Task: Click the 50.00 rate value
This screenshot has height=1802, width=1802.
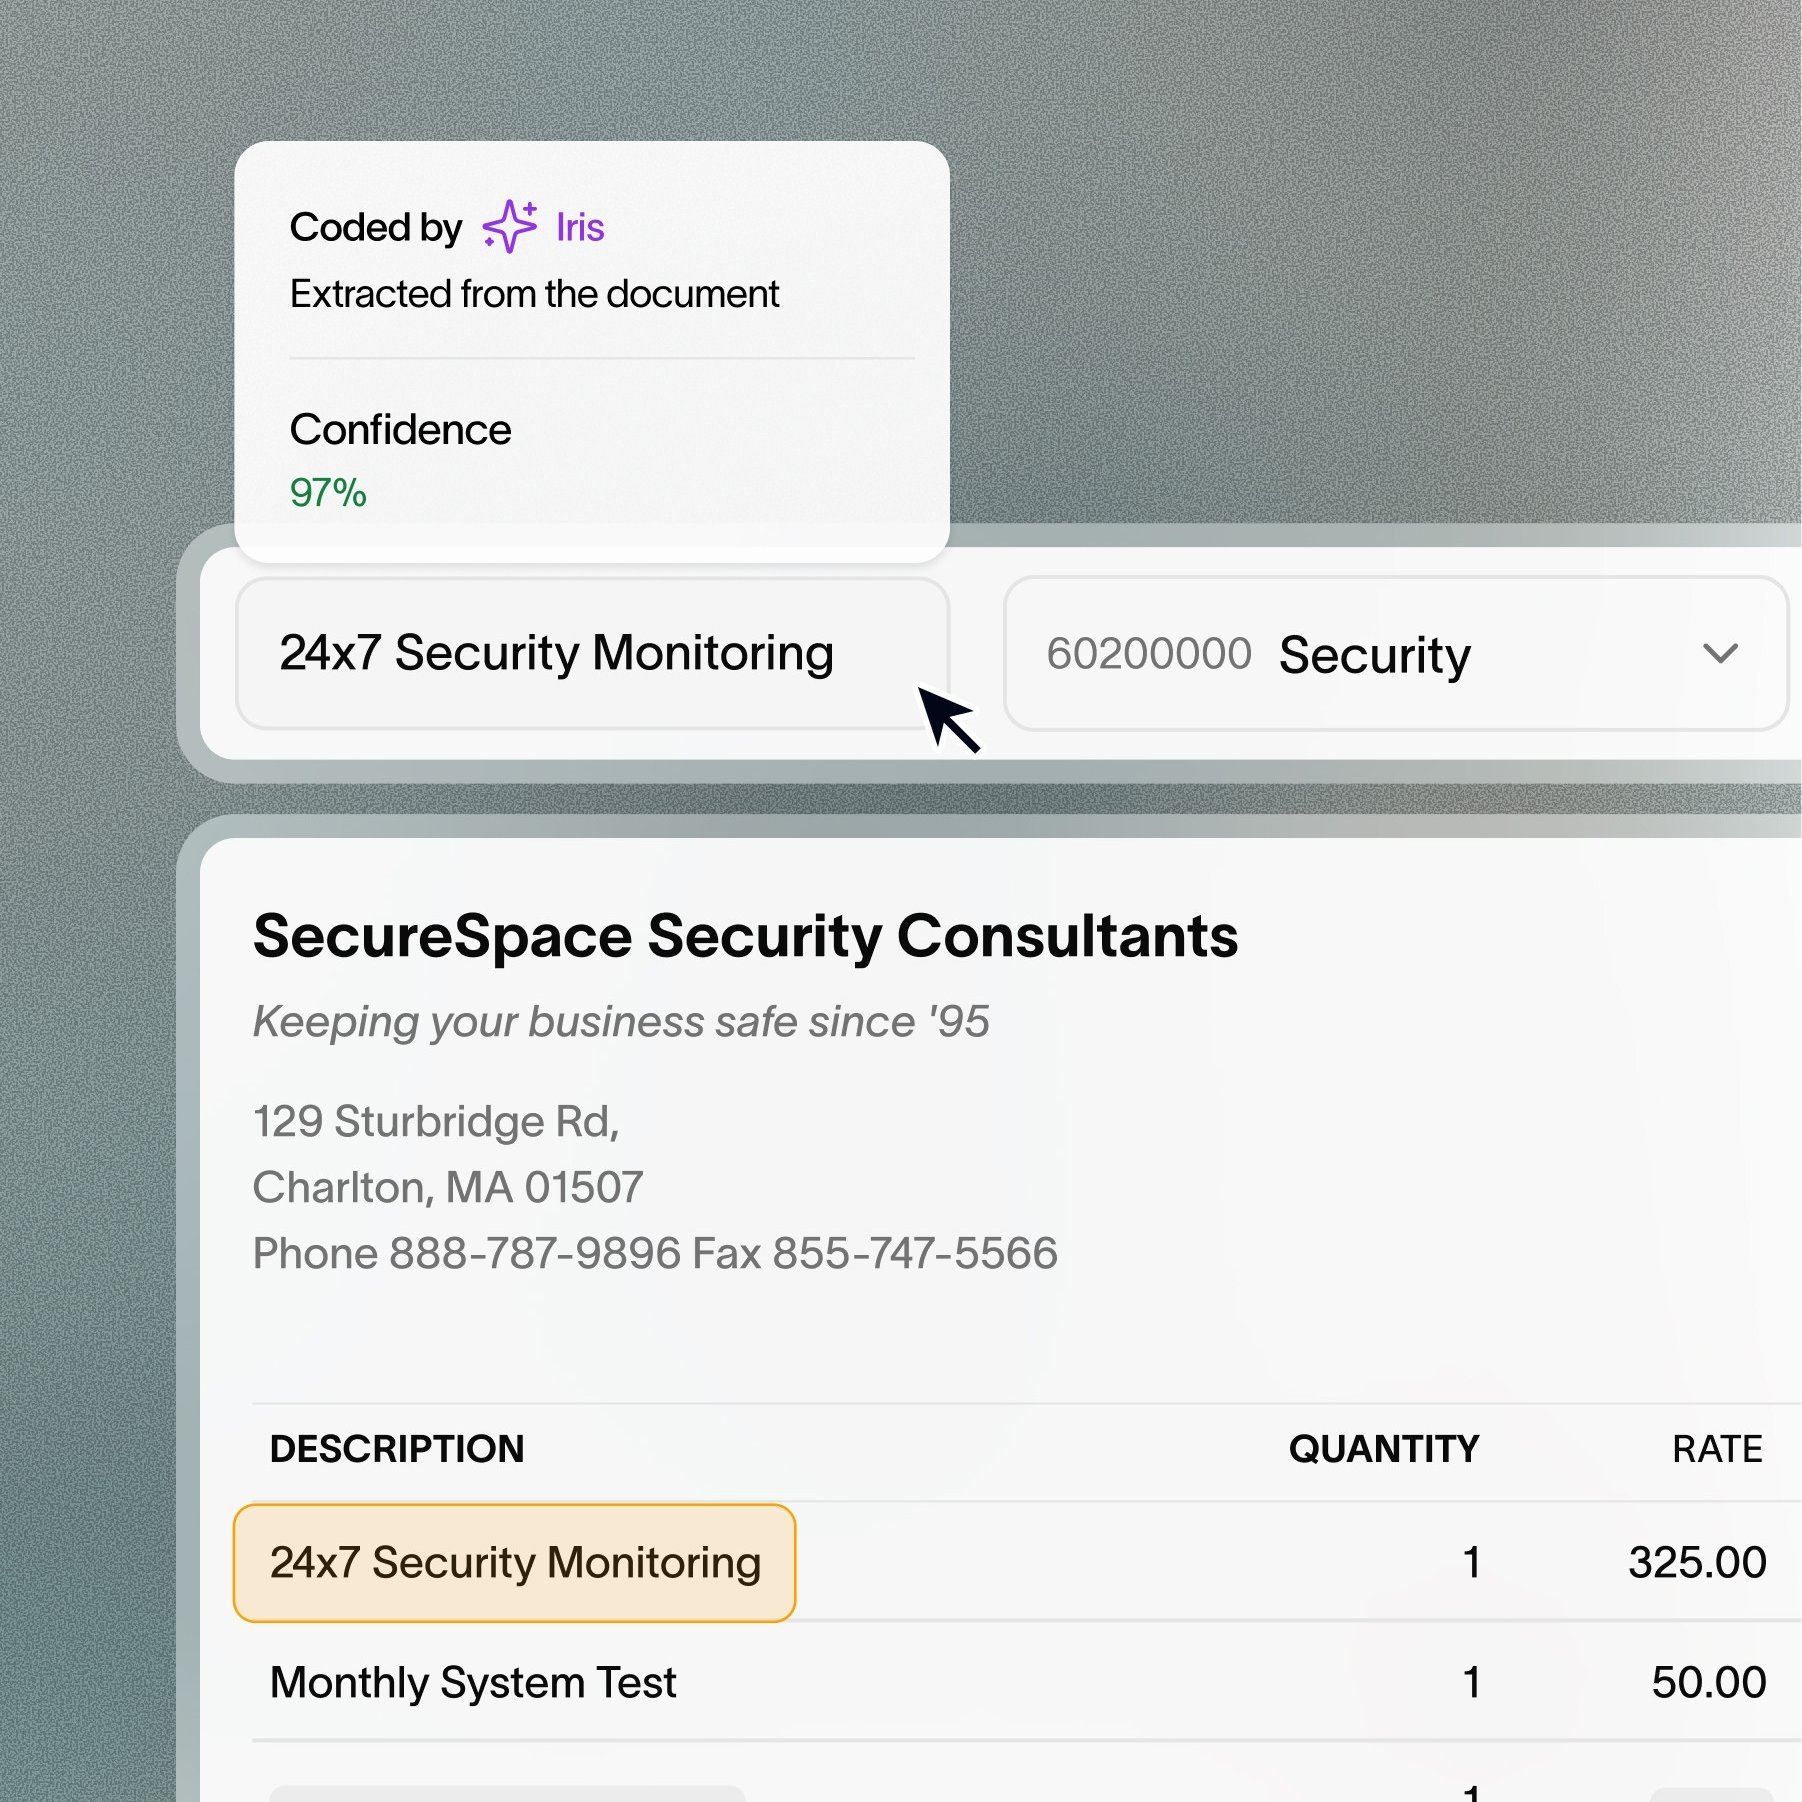Action: coord(1708,1682)
